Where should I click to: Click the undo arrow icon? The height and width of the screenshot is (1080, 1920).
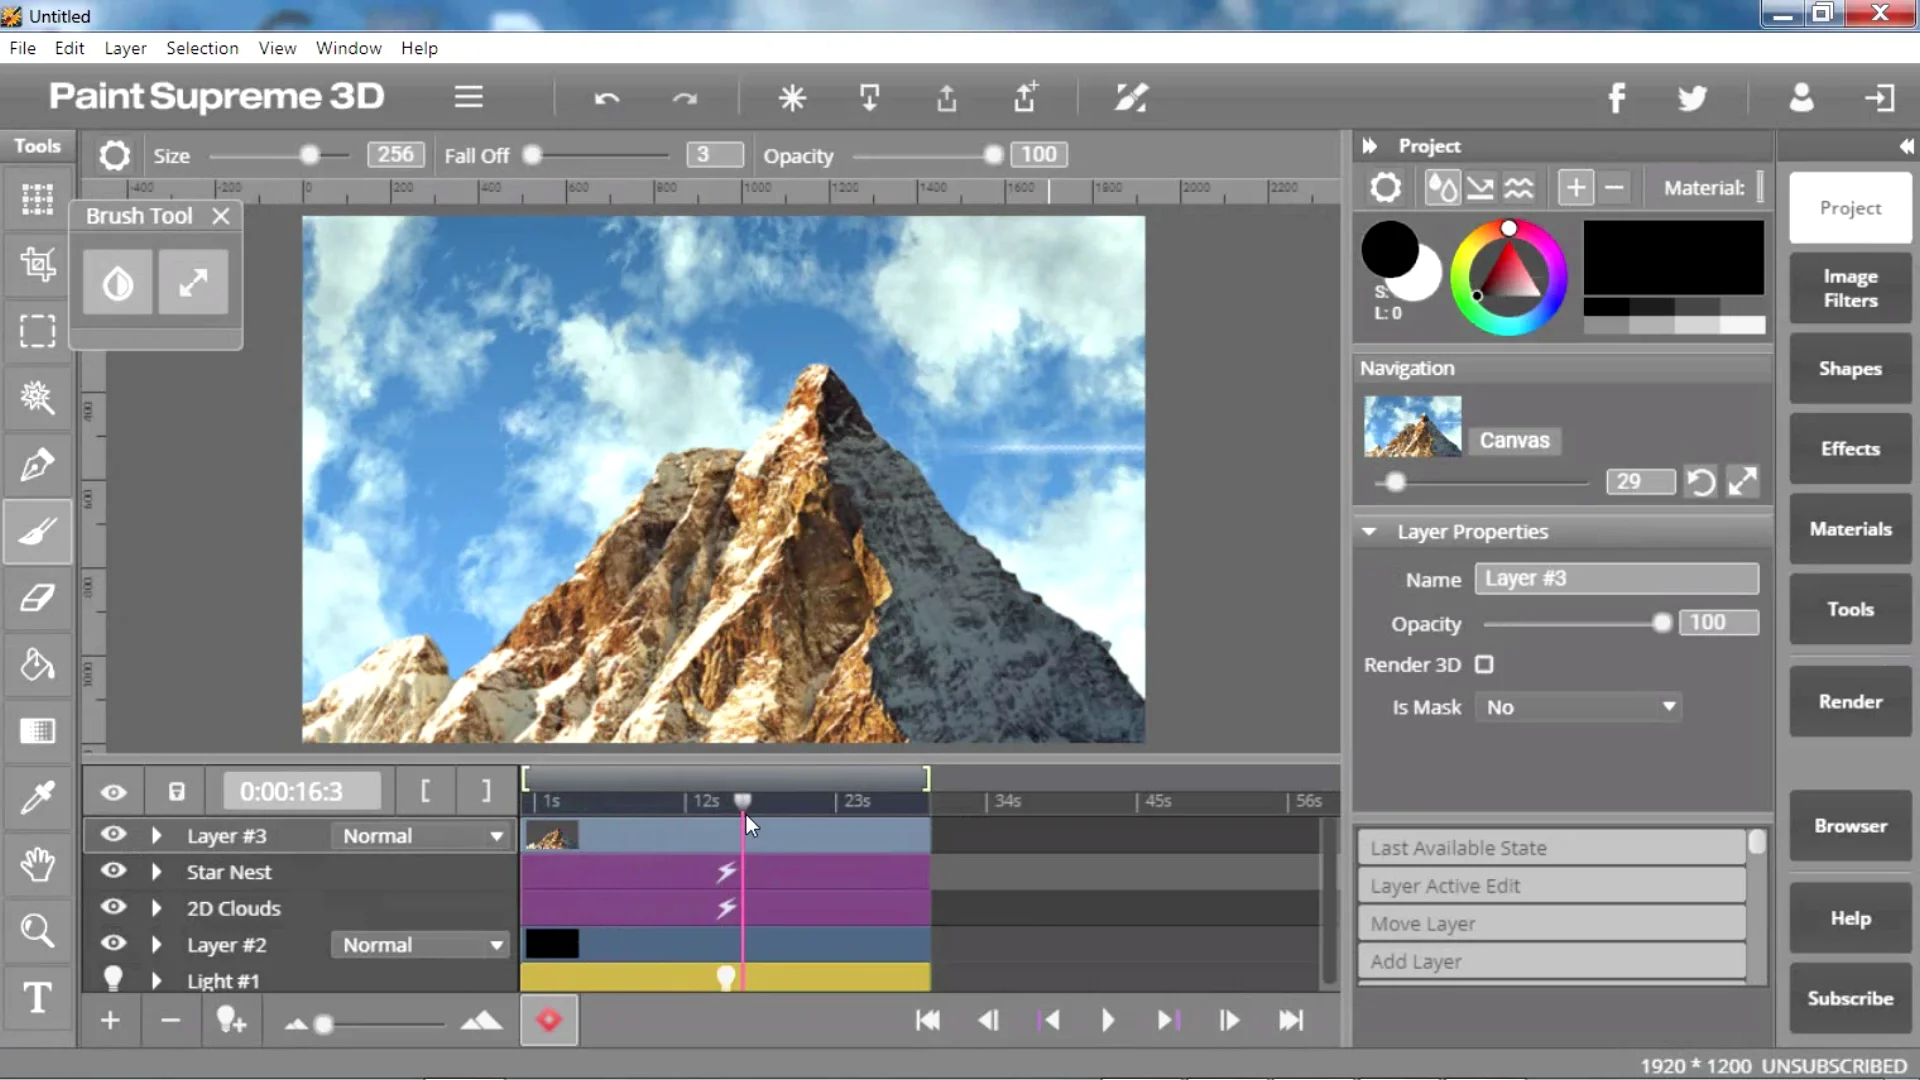point(607,98)
